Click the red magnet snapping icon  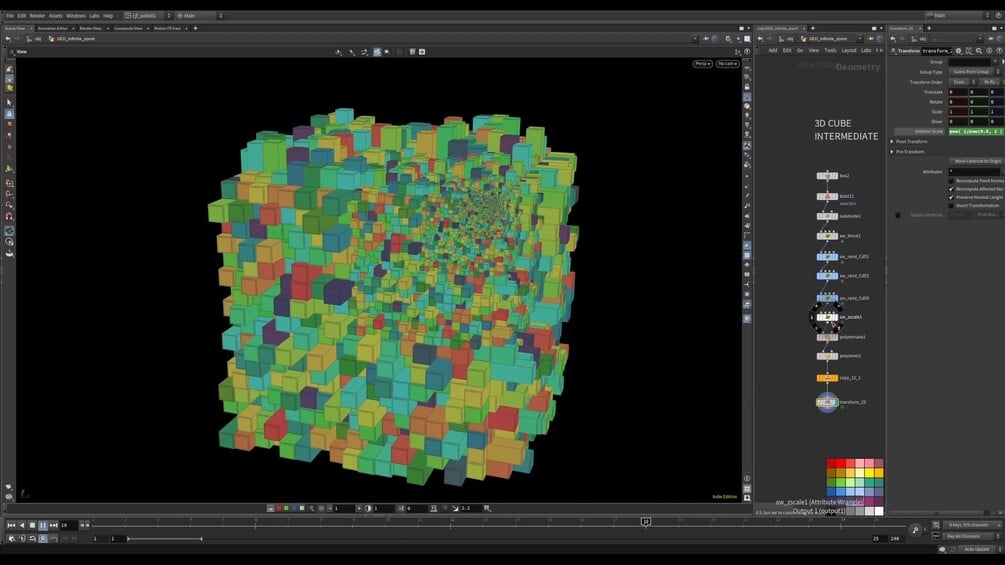tap(9, 217)
